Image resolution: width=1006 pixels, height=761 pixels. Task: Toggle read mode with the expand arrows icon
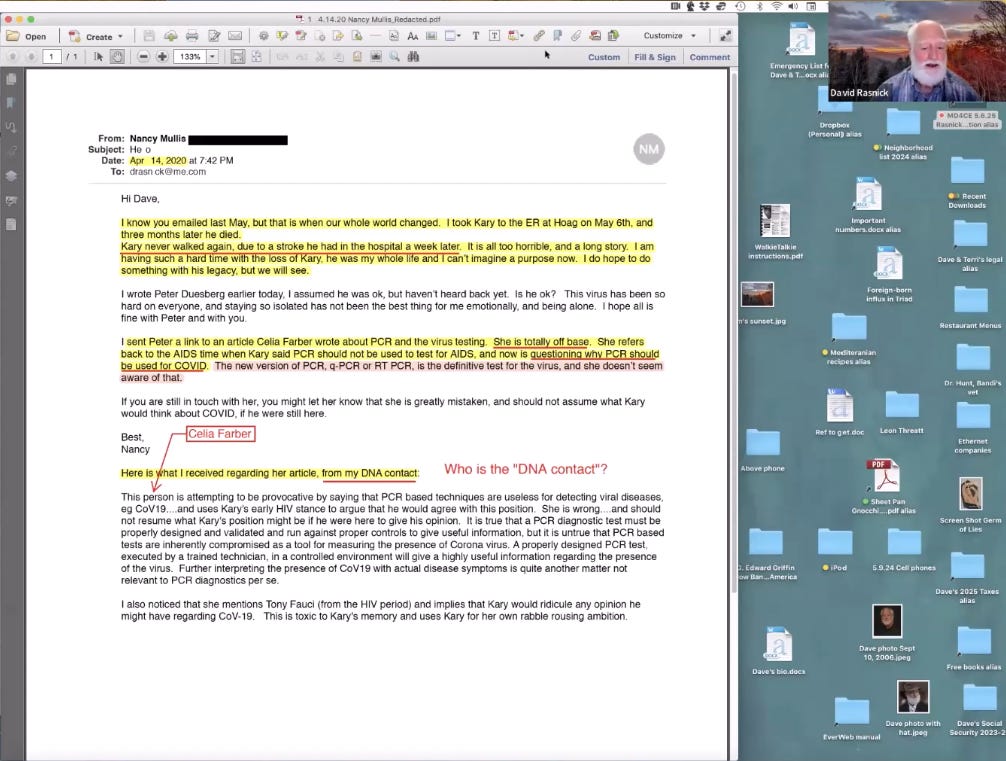pyautogui.click(x=725, y=36)
